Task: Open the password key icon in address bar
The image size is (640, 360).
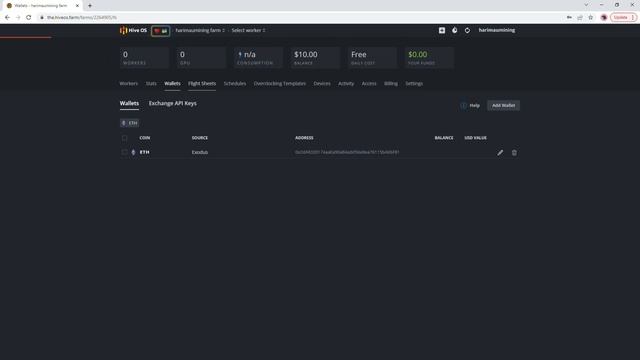Action: (x=569, y=18)
